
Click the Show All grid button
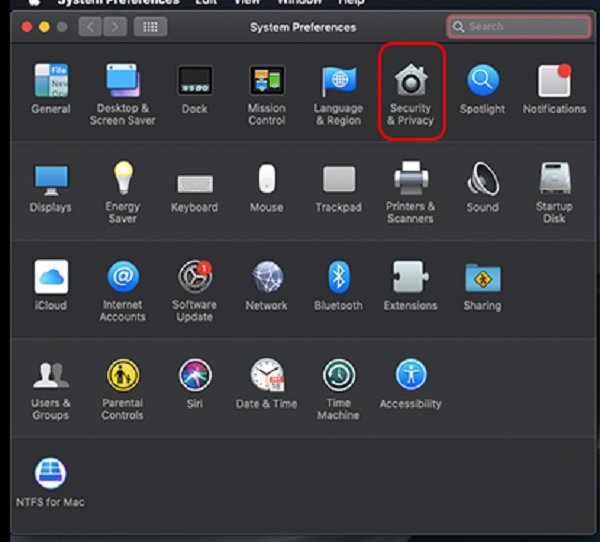[150, 27]
